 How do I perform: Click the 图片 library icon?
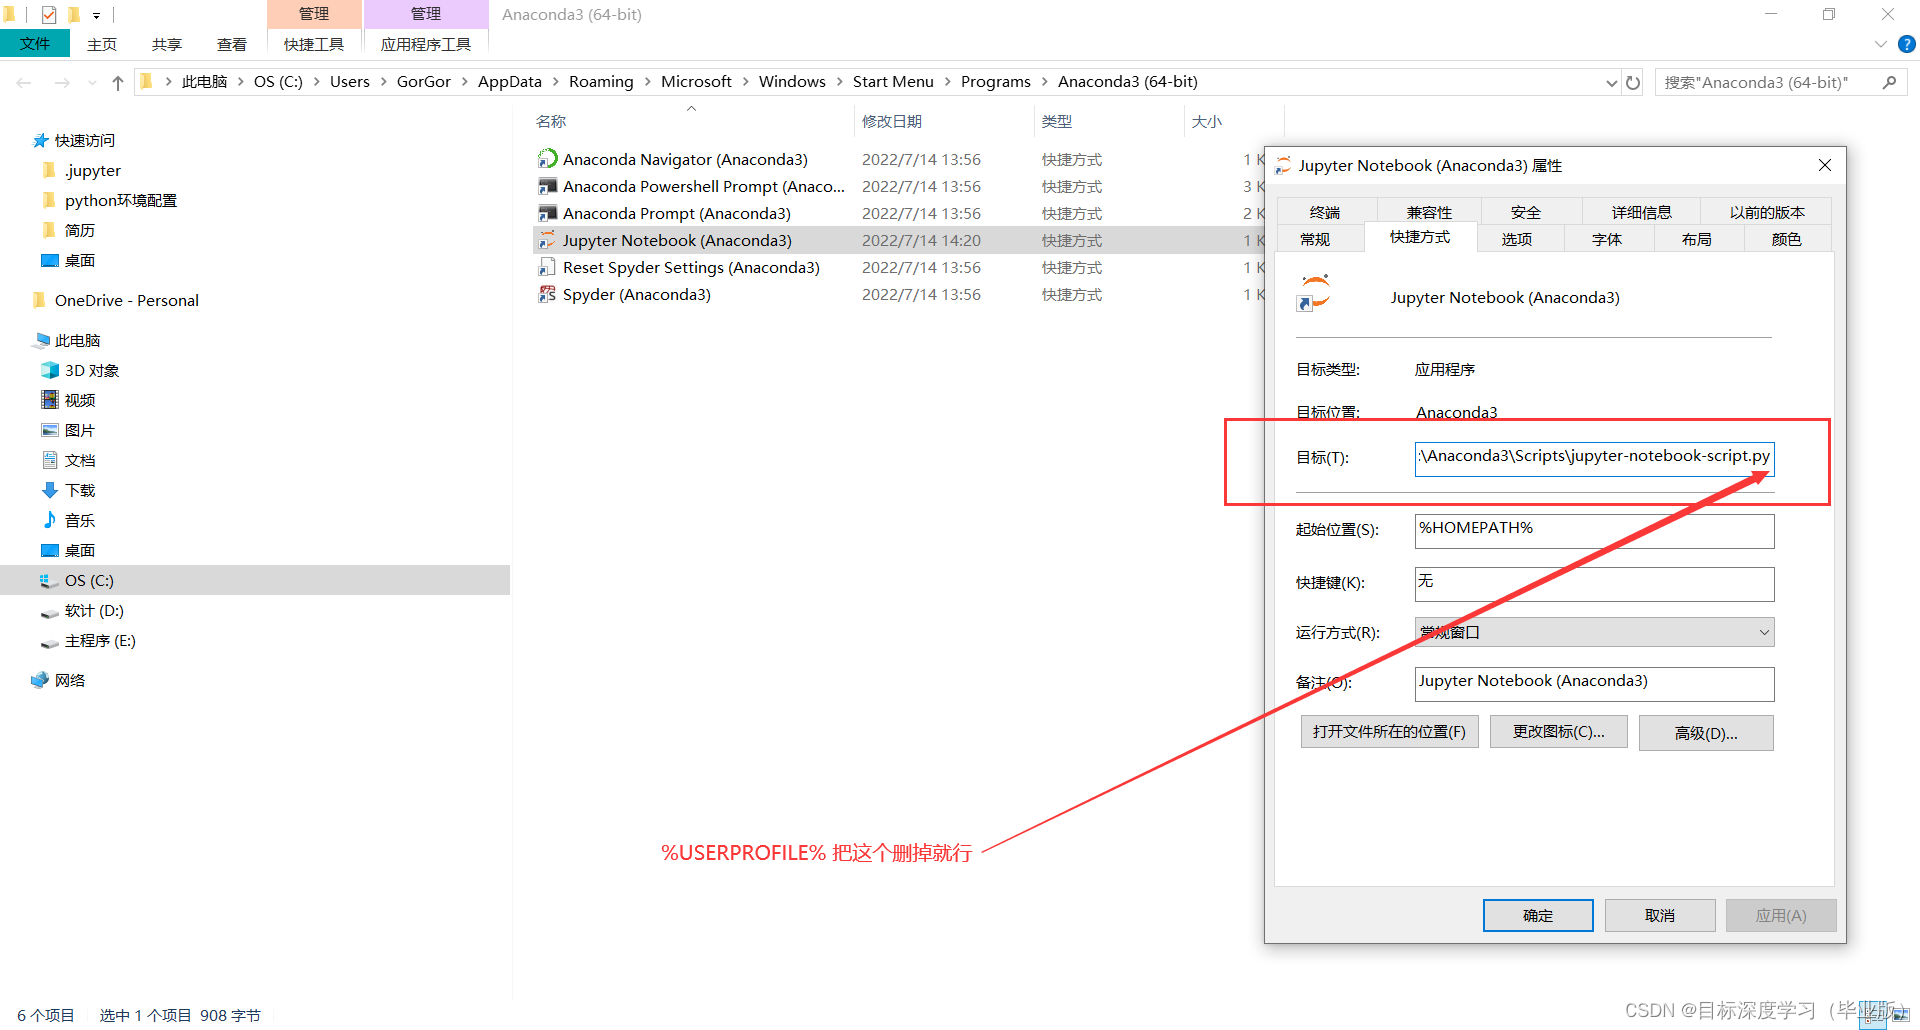click(50, 430)
